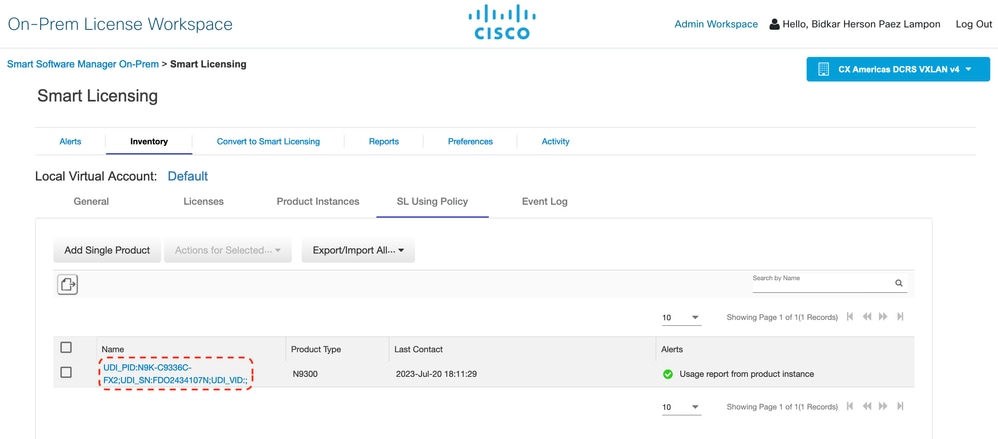The width and height of the screenshot is (998, 439).
Task: Click the Product Type column header
Action: pos(316,349)
